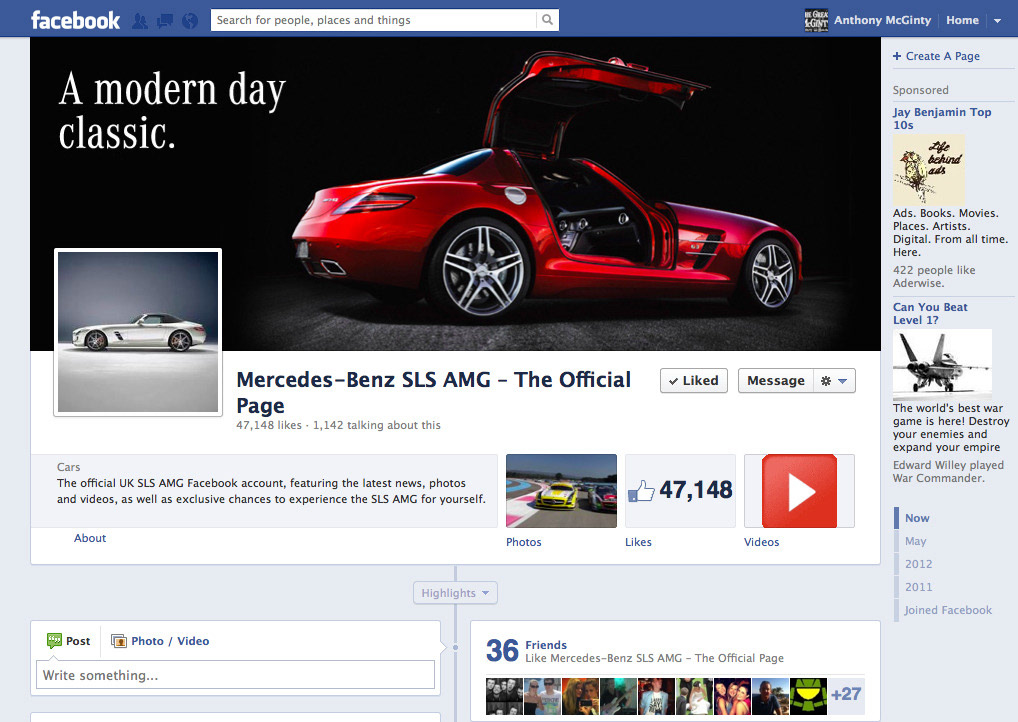Click the Write something field
The width and height of the screenshot is (1018, 722).
pos(235,675)
